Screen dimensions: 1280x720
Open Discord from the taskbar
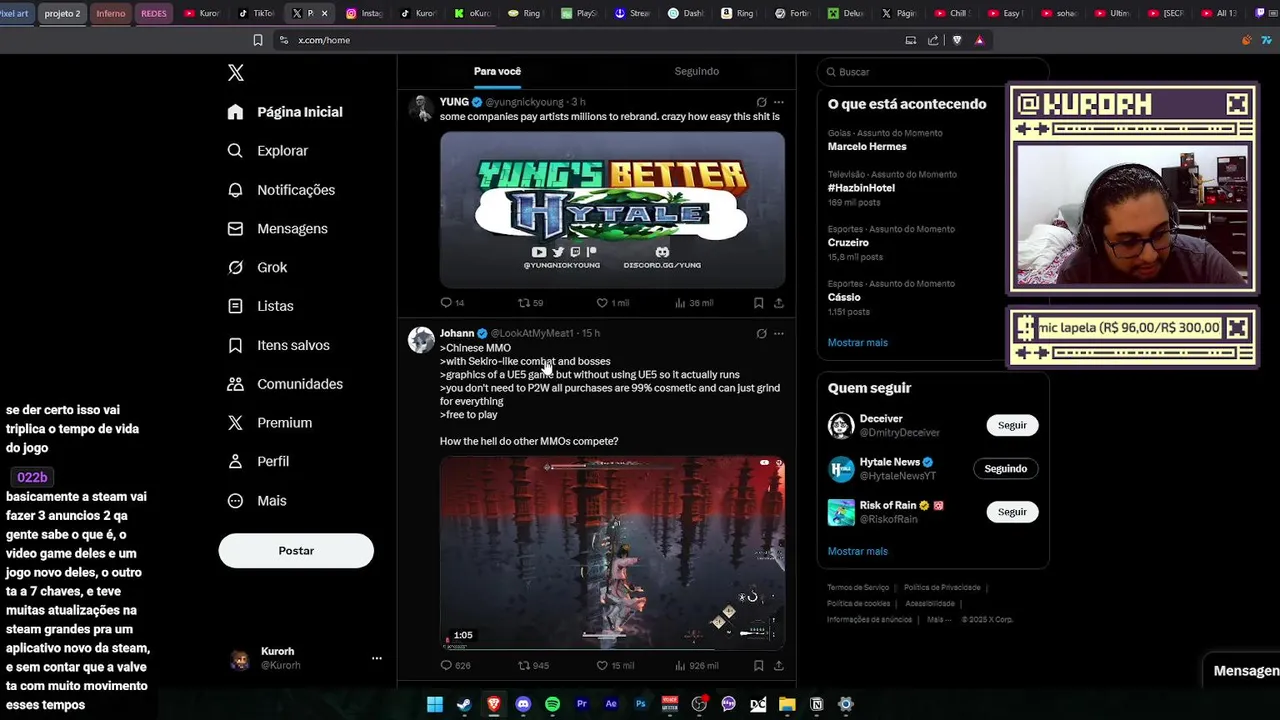pos(523,704)
